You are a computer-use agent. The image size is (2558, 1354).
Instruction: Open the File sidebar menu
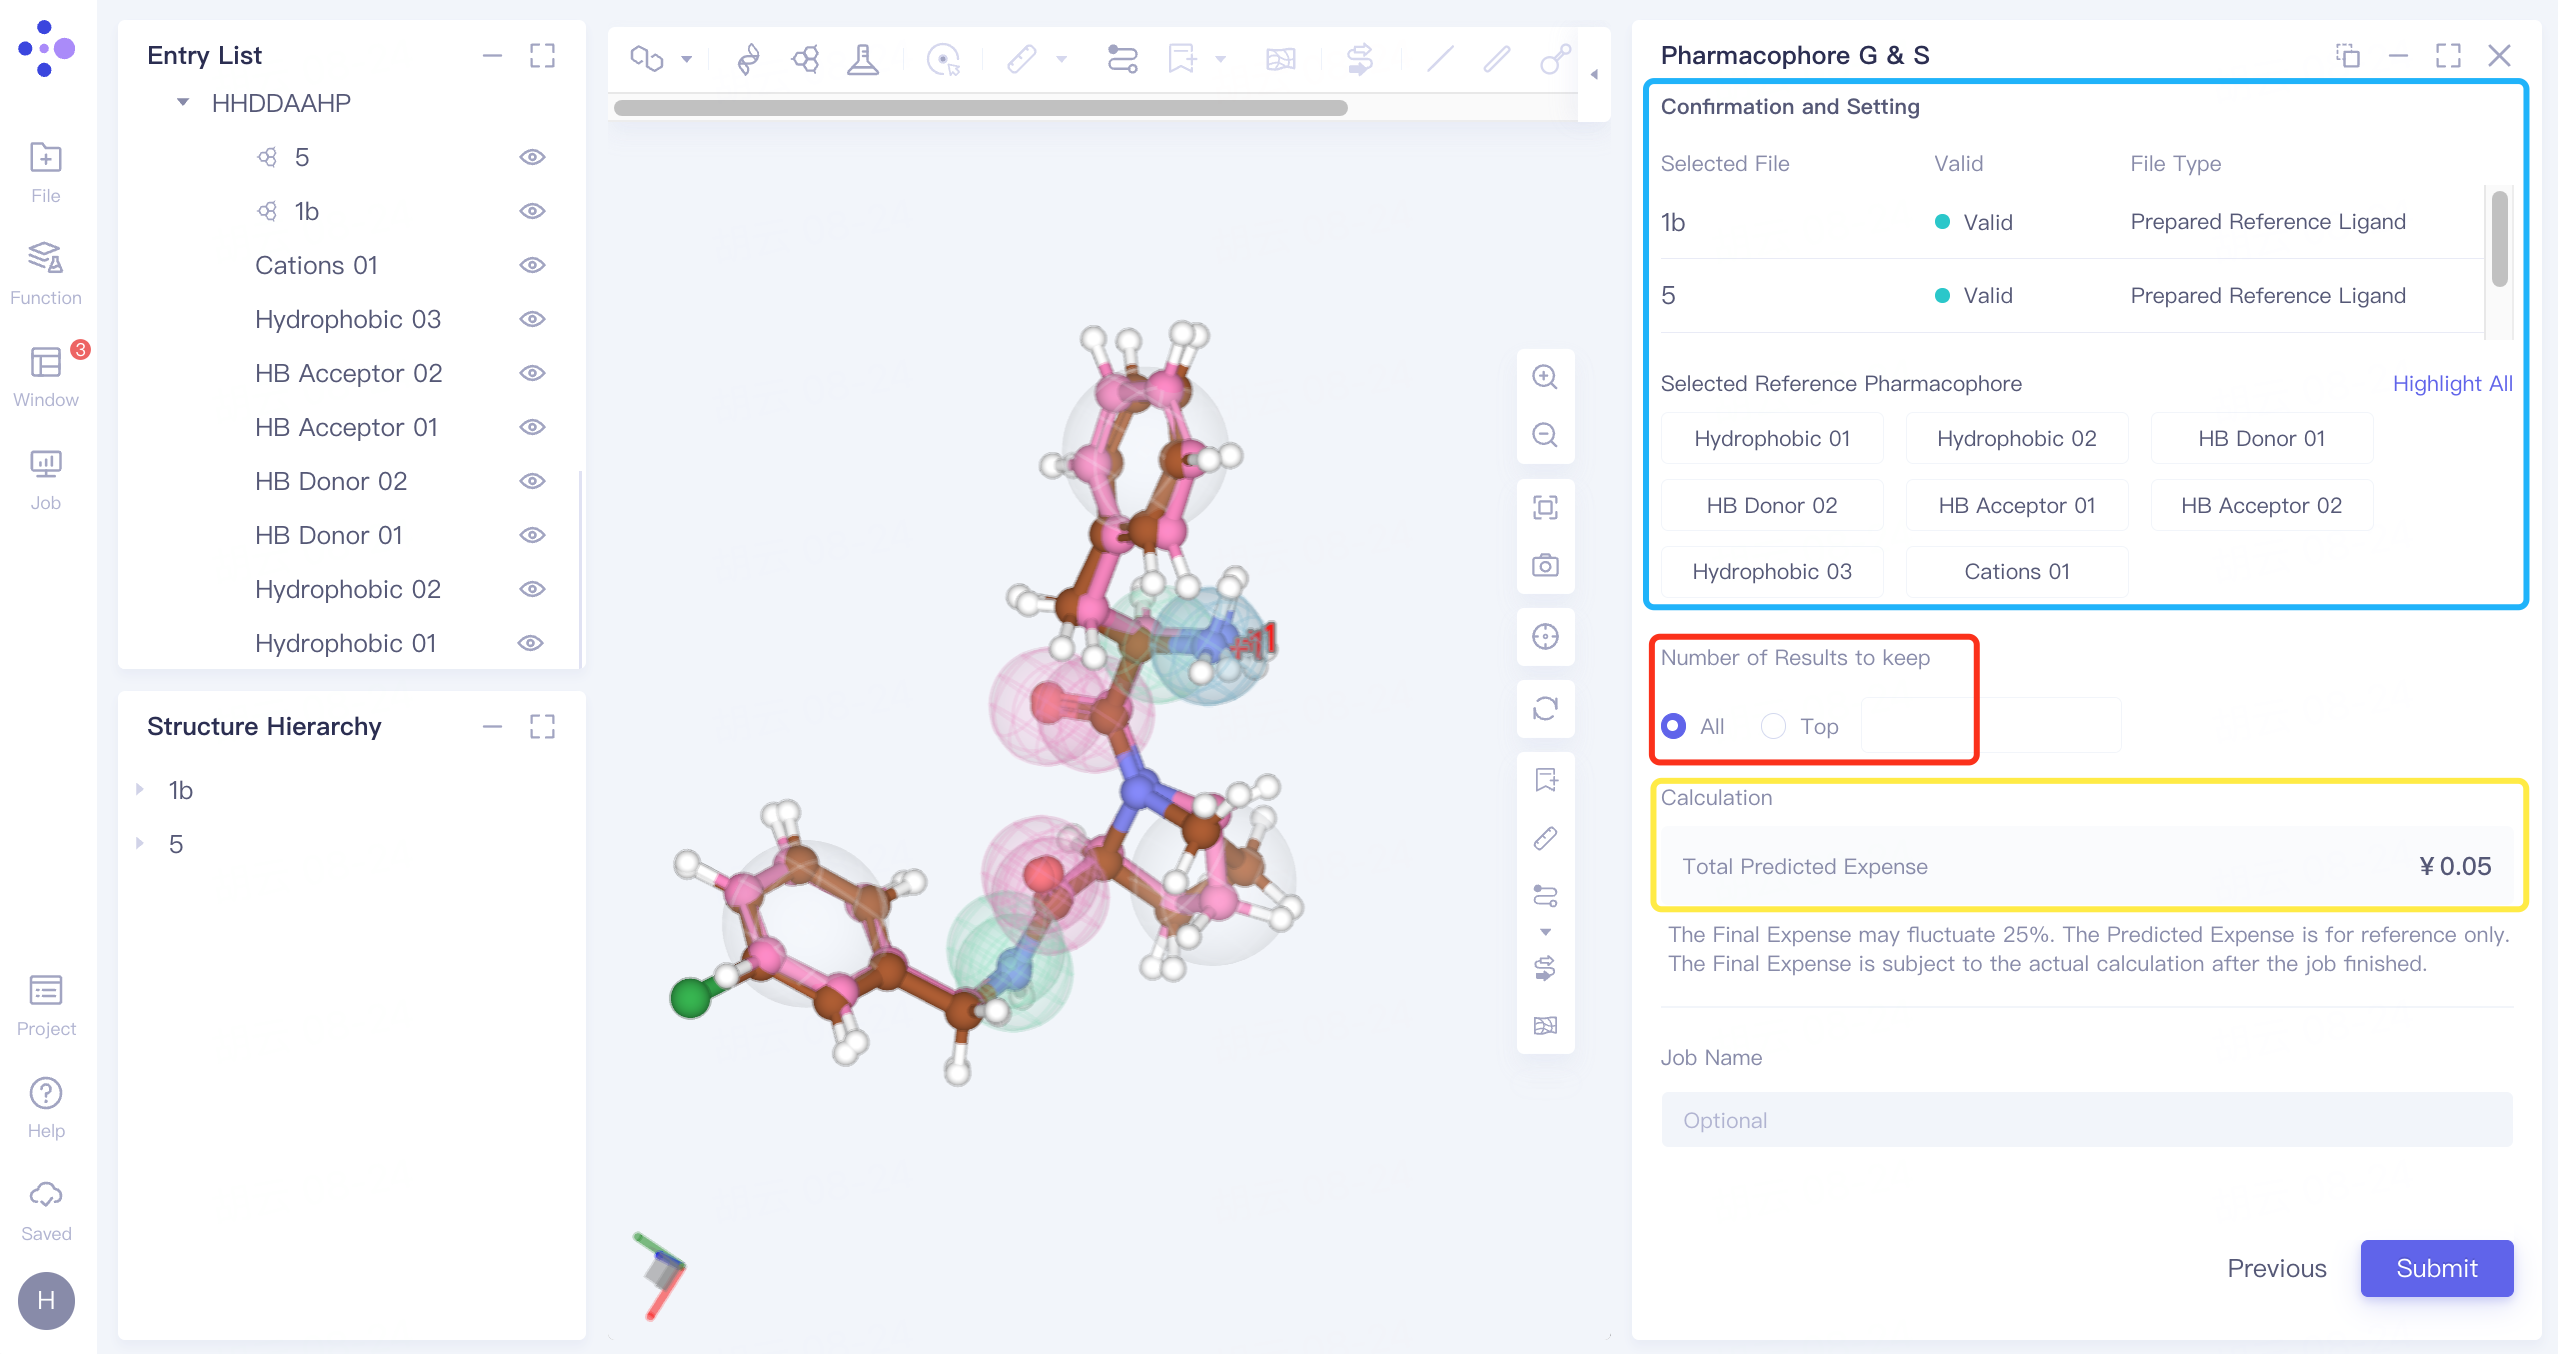point(45,172)
